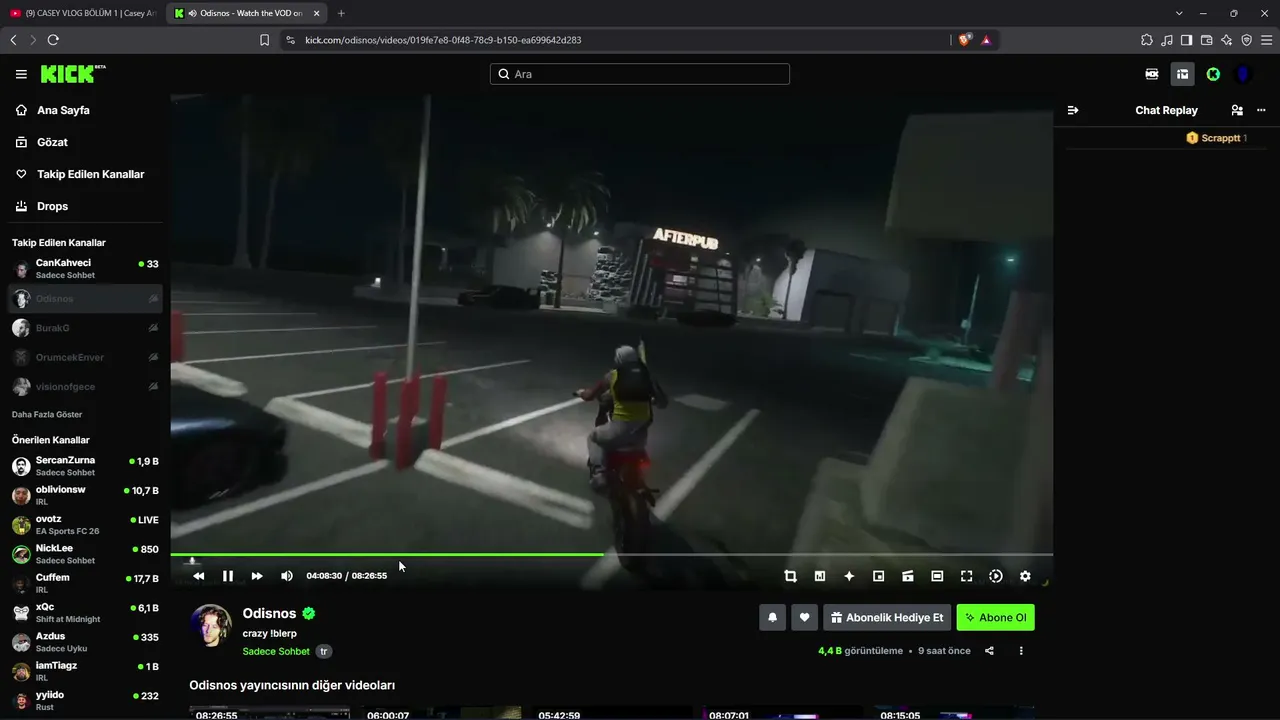
Task: Click Abonelik Hediye Et button
Action: tap(887, 618)
